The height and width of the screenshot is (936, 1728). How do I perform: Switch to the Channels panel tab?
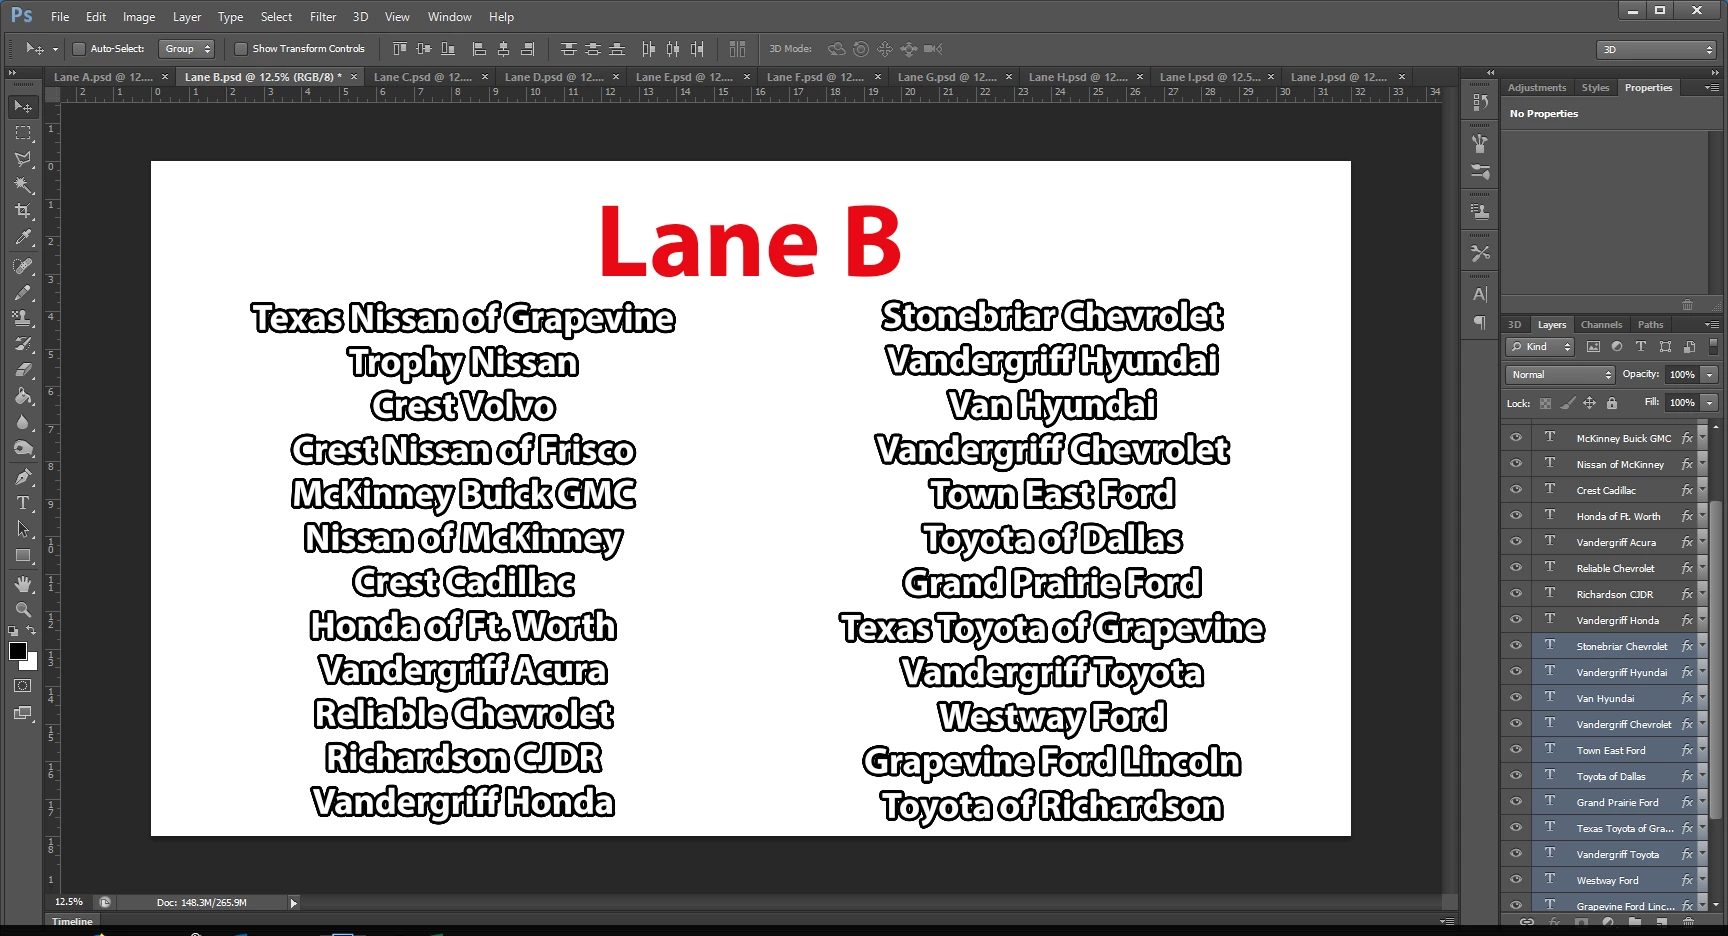pos(1601,325)
